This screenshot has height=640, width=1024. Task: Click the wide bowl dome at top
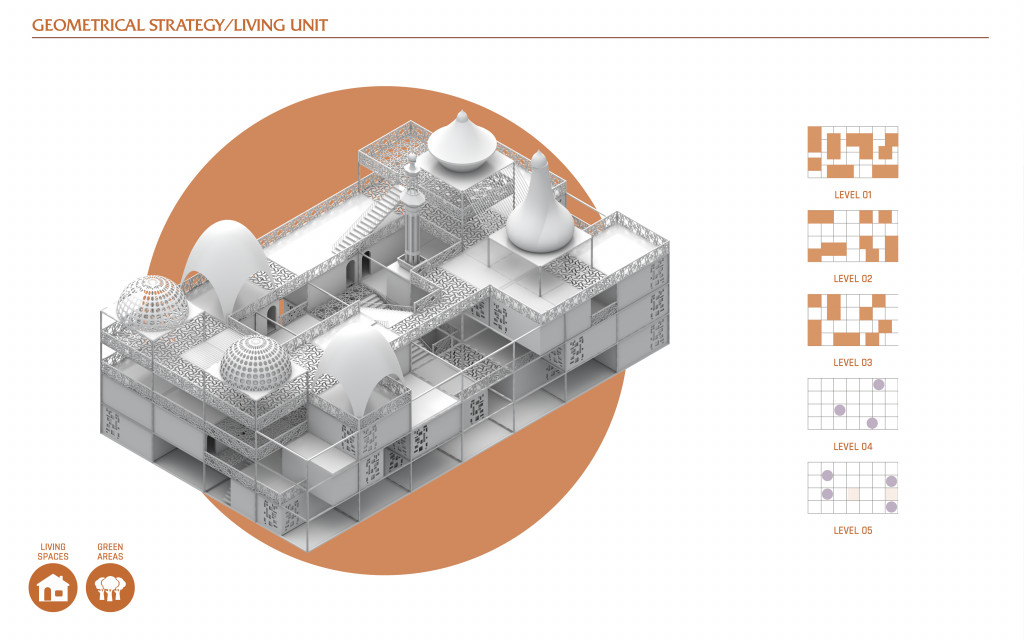click(x=462, y=144)
